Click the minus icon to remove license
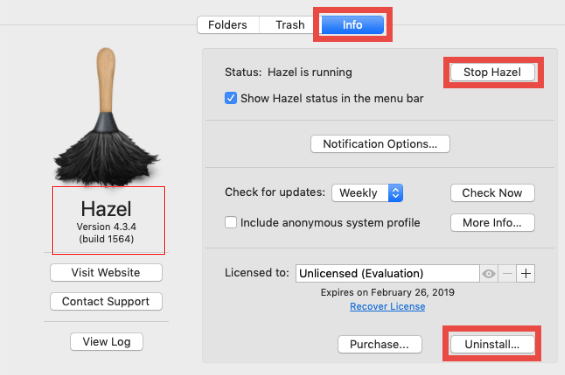Viewport: 565px width, 375px height. click(507, 274)
